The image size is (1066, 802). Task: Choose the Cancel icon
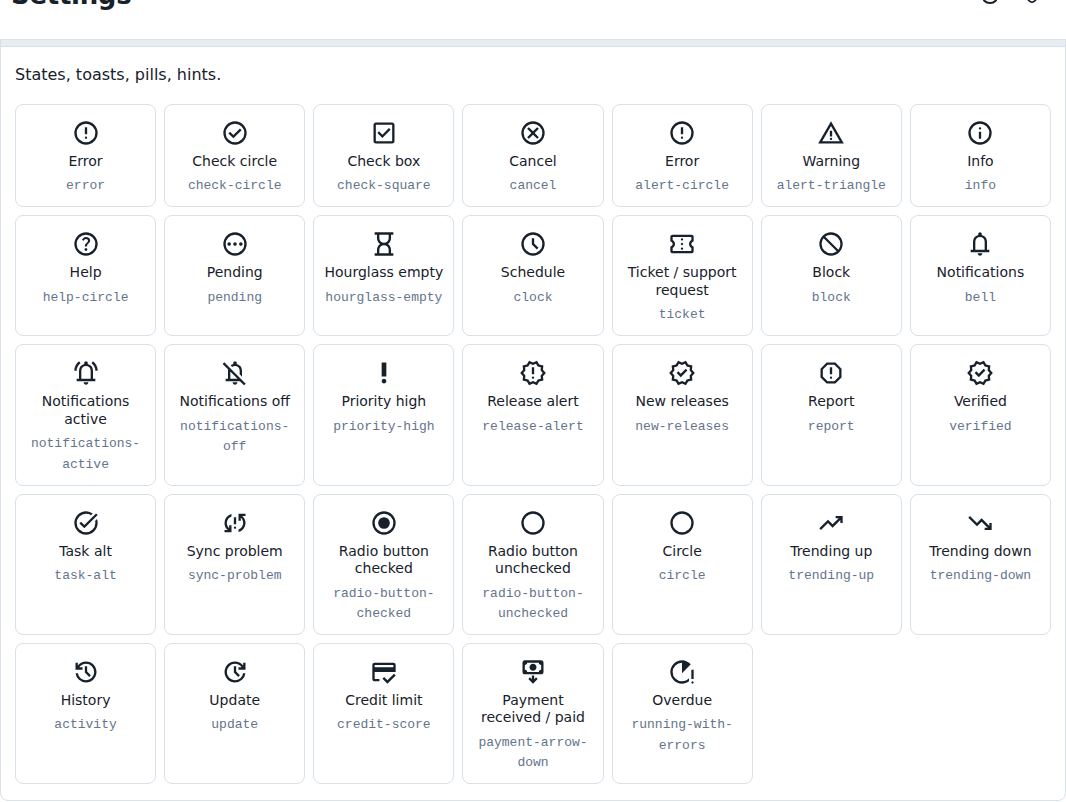pos(533,133)
